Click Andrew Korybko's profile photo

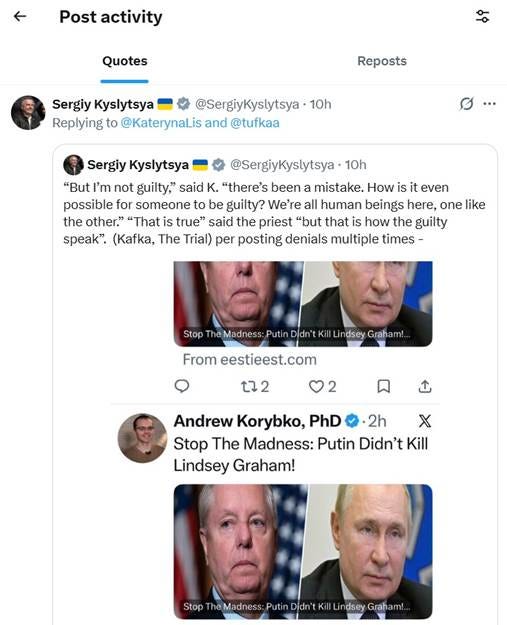point(142,438)
